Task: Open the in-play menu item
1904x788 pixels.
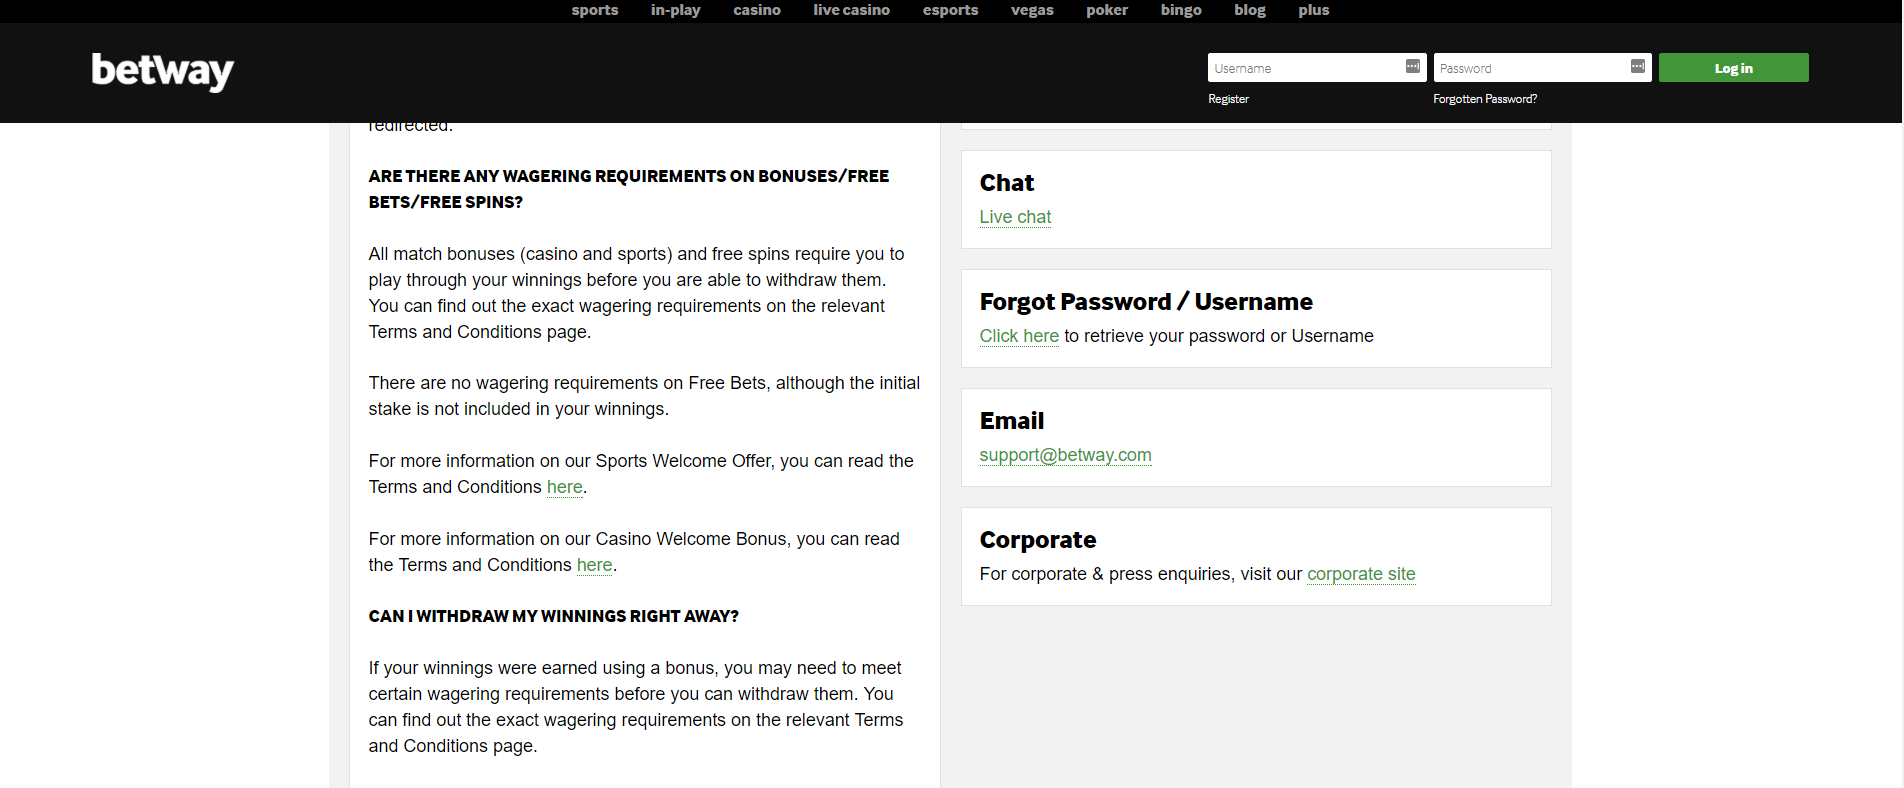Action: (x=675, y=10)
